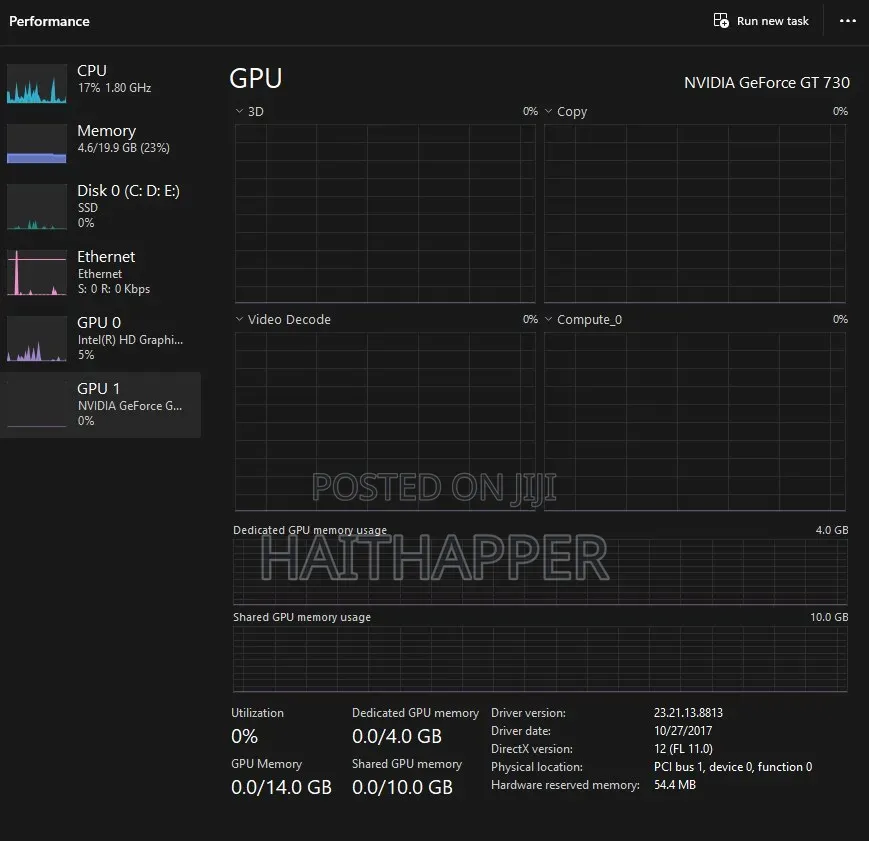Open the CPU performance entry
Screen dimensions: 869x841
[100, 84]
